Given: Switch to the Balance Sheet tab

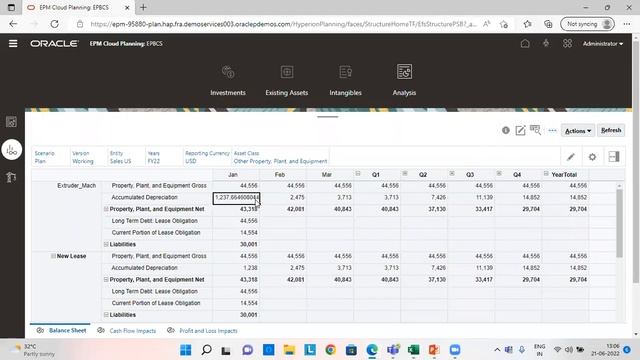Looking at the screenshot, I should point(62,330).
